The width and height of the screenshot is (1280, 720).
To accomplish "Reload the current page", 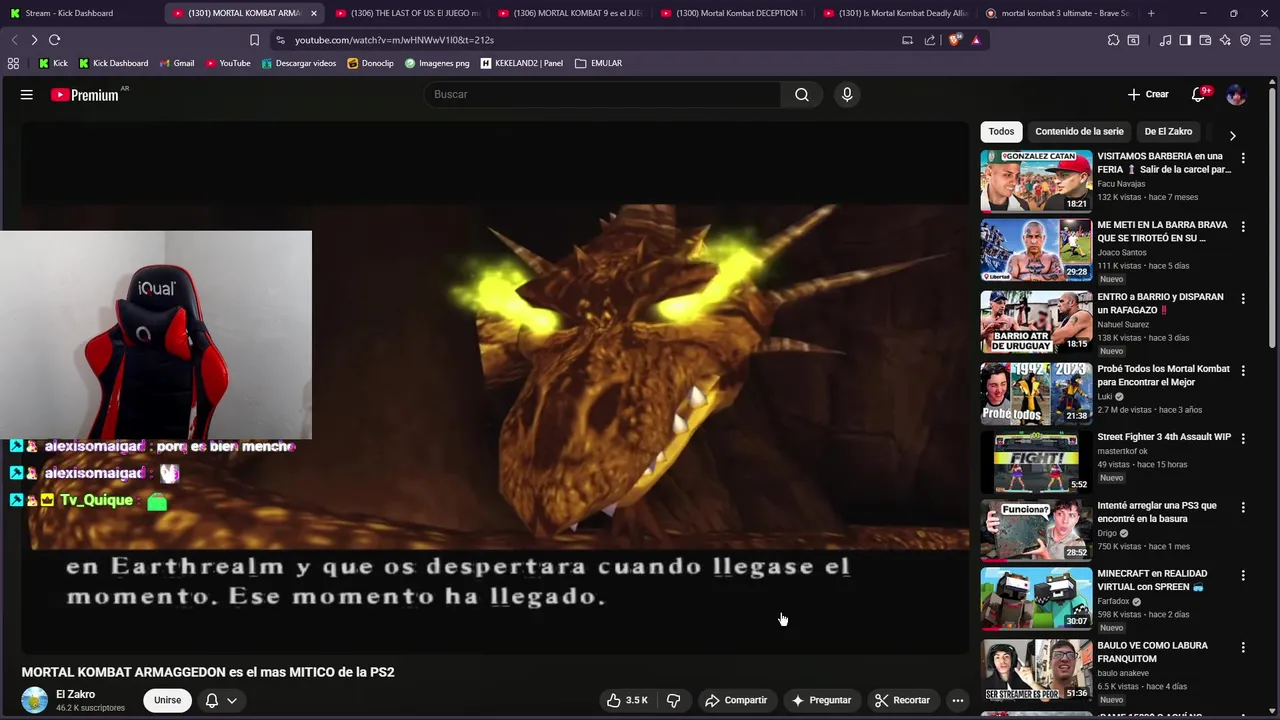I will pos(54,40).
